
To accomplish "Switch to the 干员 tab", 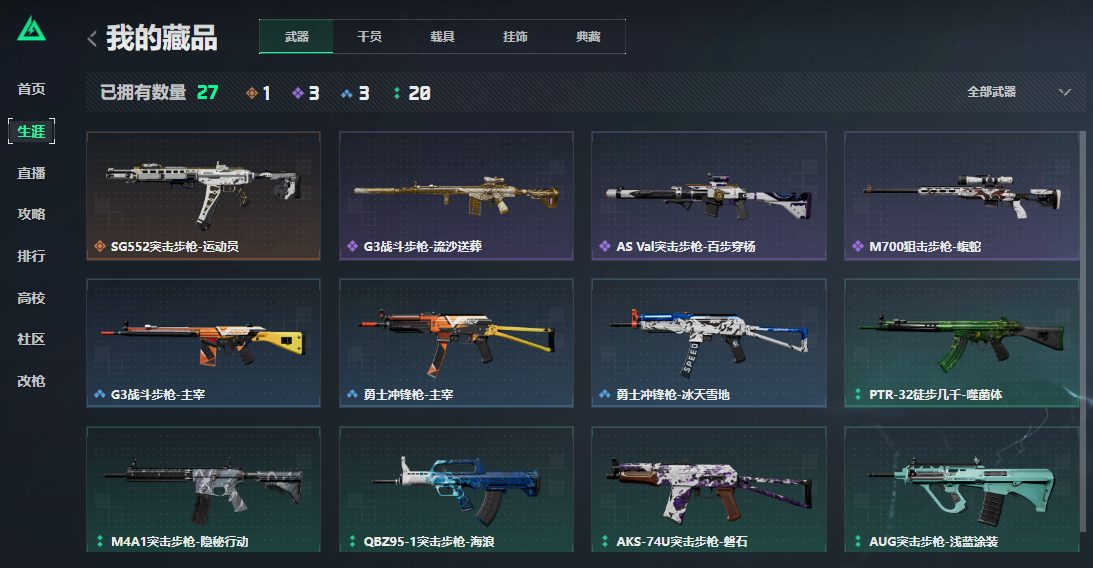I will click(369, 36).
